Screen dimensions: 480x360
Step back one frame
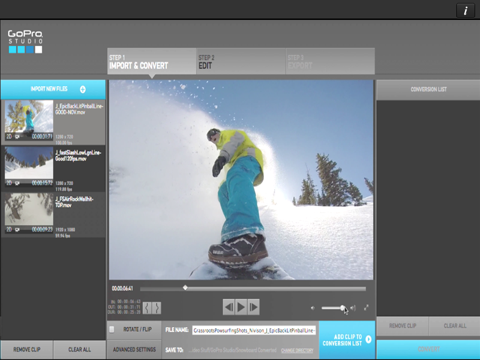pos(229,307)
